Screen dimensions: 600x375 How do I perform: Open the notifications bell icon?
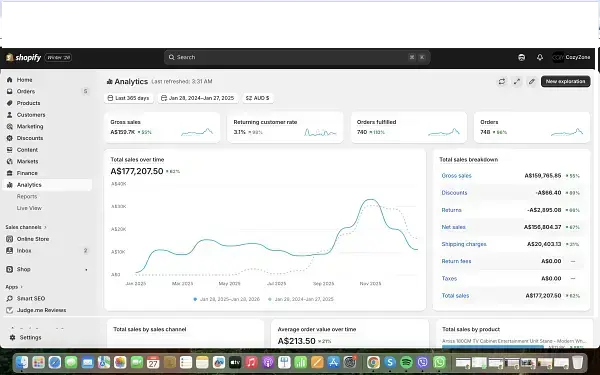(x=540, y=57)
